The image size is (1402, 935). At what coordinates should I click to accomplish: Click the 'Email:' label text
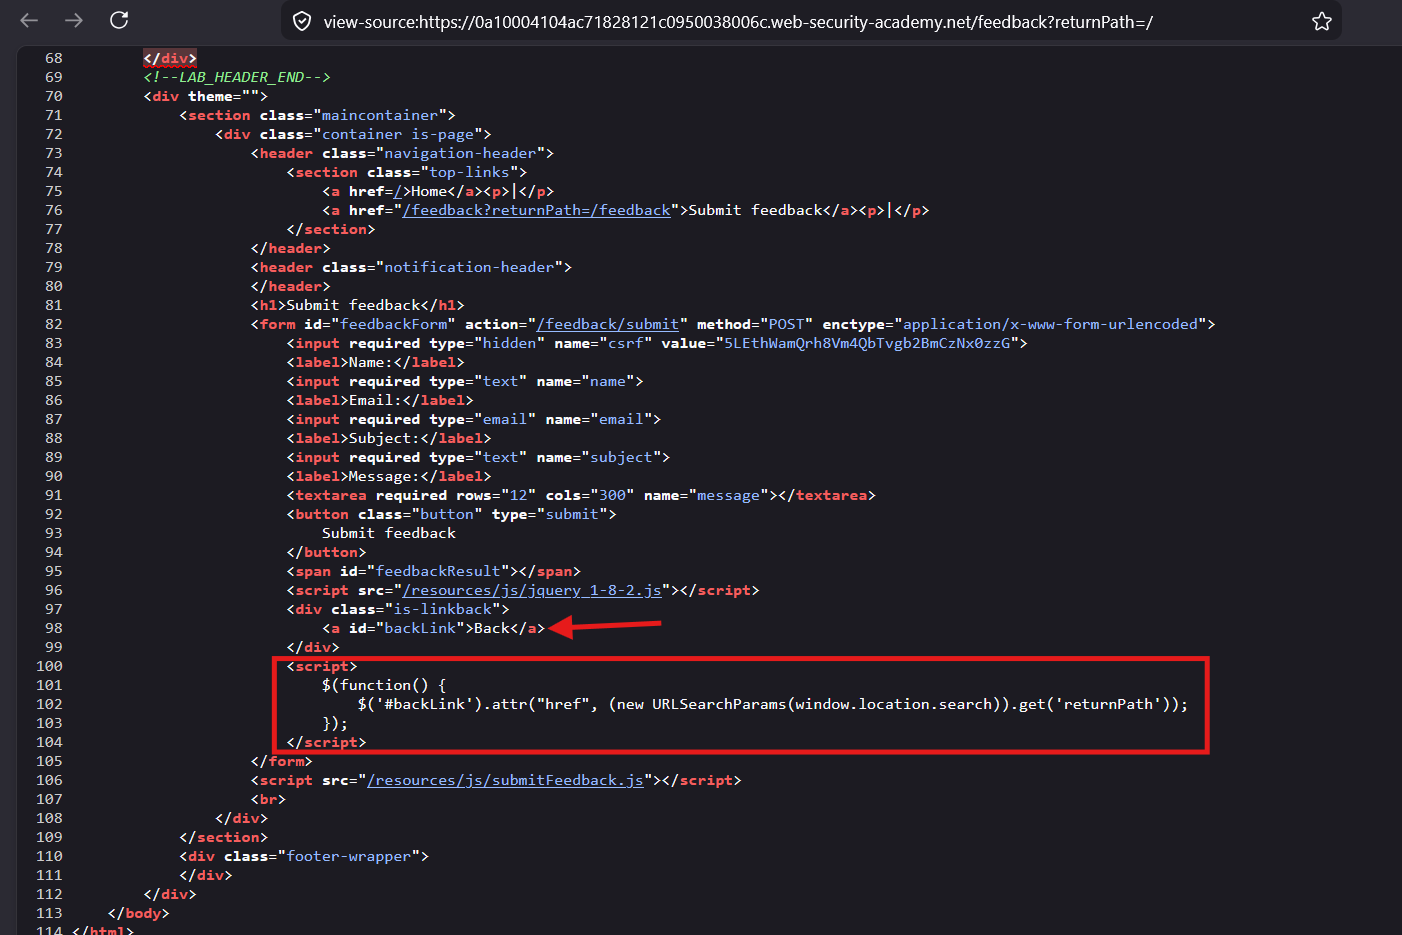pyautogui.click(x=375, y=400)
